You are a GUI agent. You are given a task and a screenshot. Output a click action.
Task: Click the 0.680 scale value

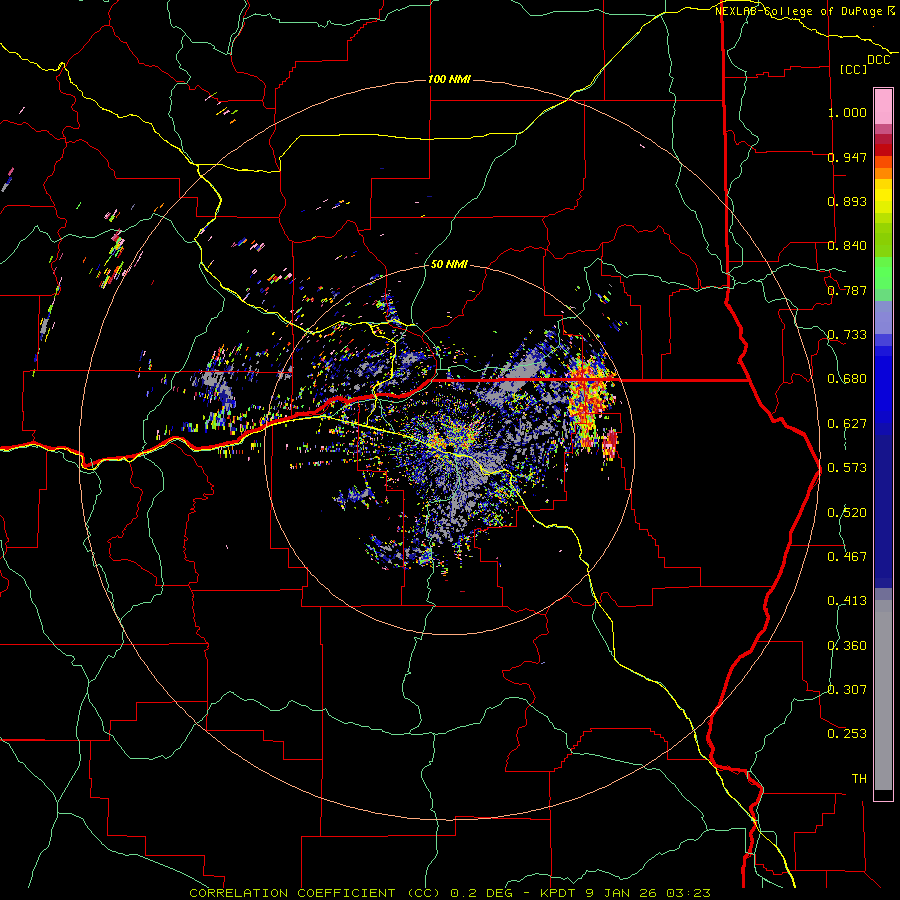(x=847, y=379)
